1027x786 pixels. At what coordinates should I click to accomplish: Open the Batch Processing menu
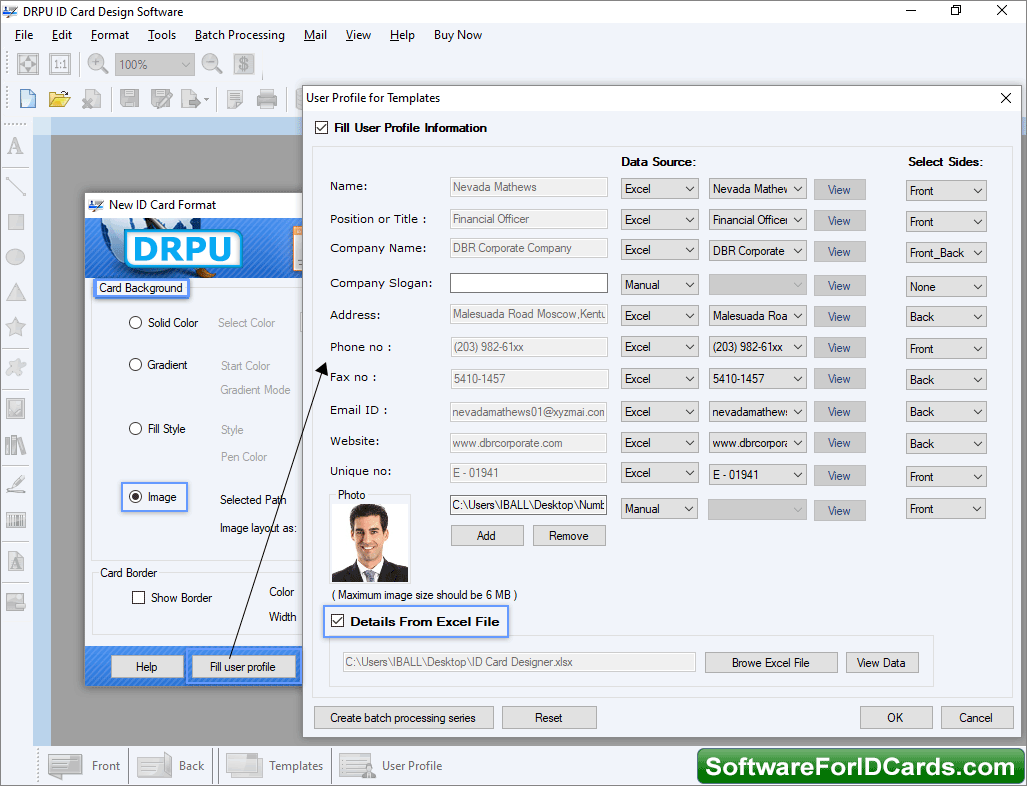[x=240, y=35]
